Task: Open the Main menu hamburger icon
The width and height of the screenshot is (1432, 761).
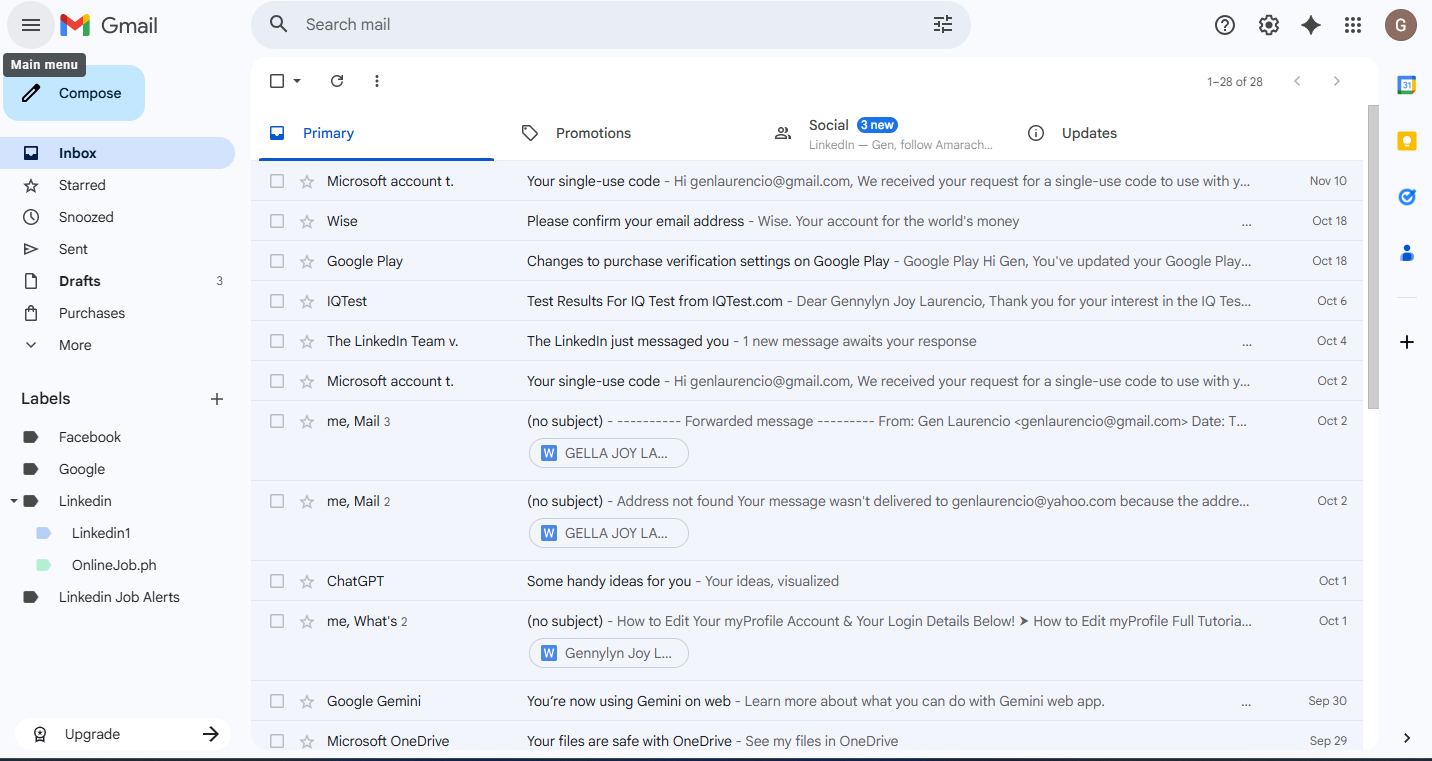Action: coord(31,25)
